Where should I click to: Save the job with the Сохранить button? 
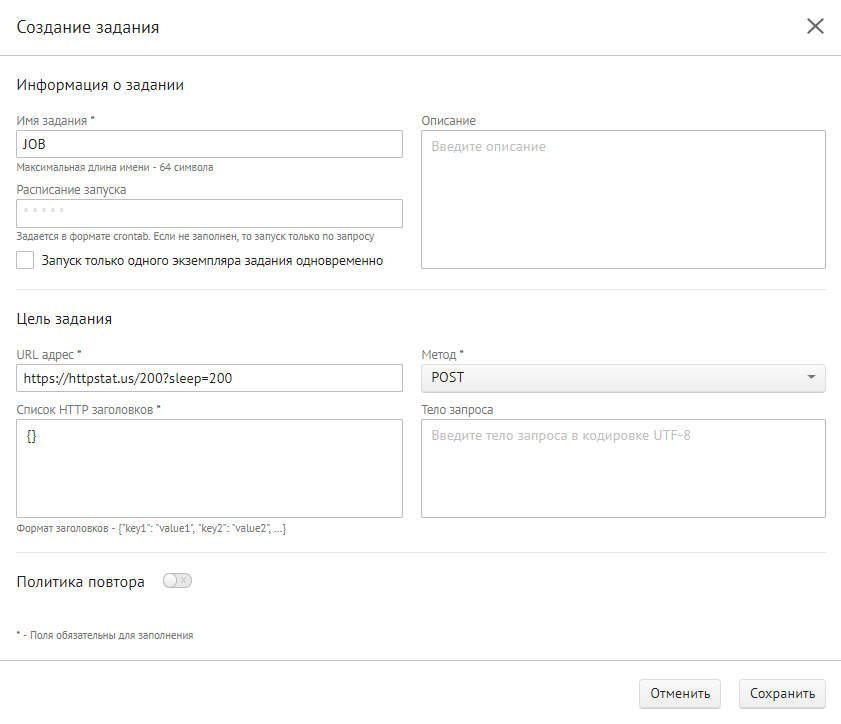(782, 693)
